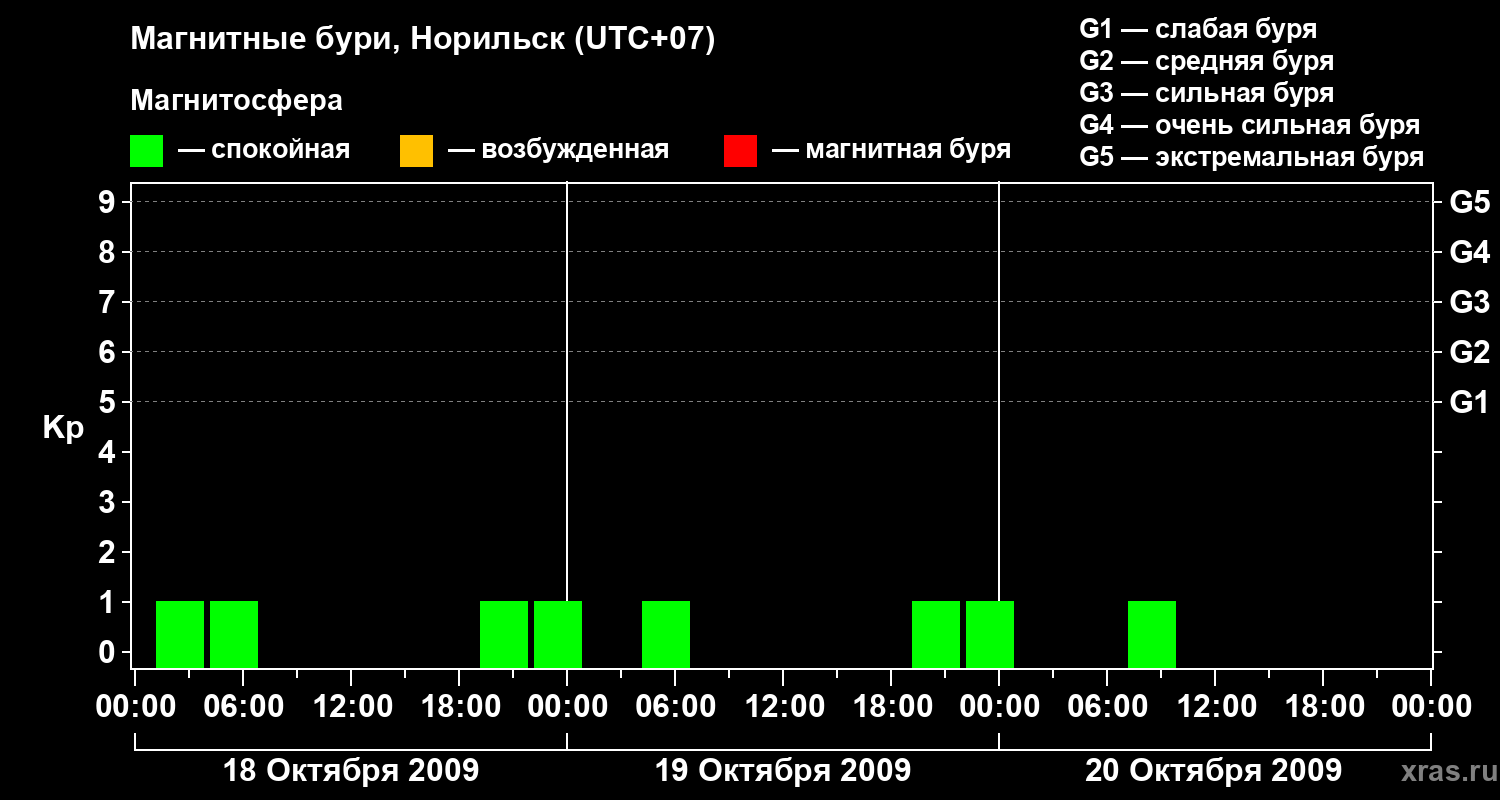Click the Kp axis value '8'
This screenshot has height=800, width=1500.
tap(107, 252)
